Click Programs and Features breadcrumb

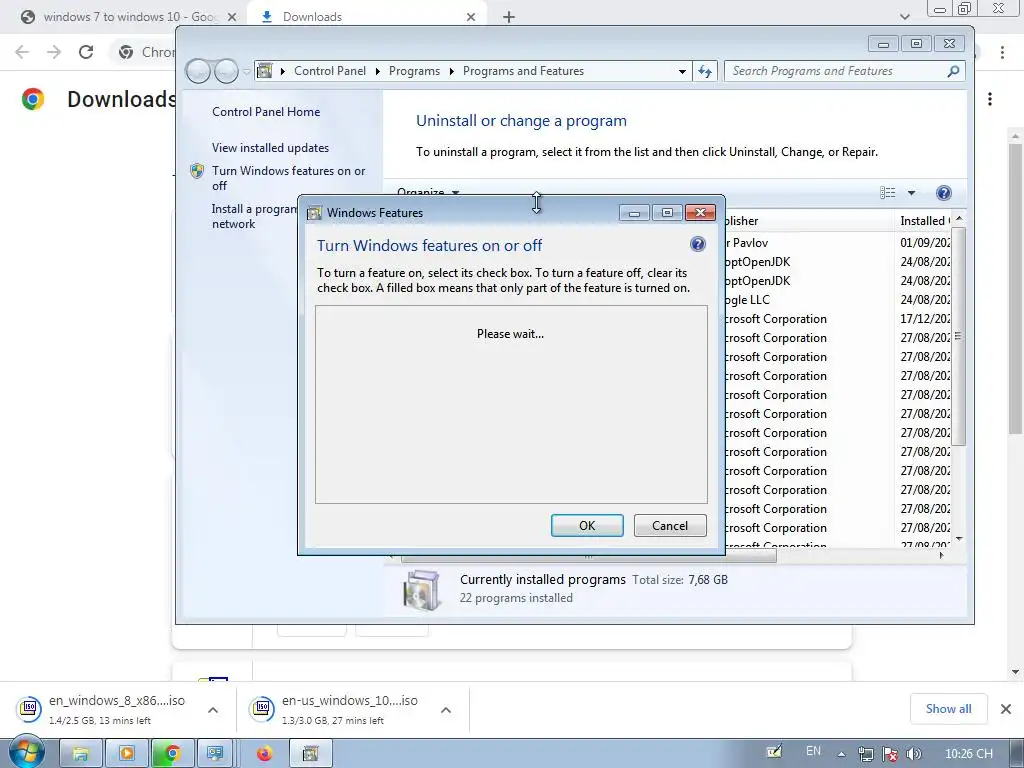pos(523,71)
